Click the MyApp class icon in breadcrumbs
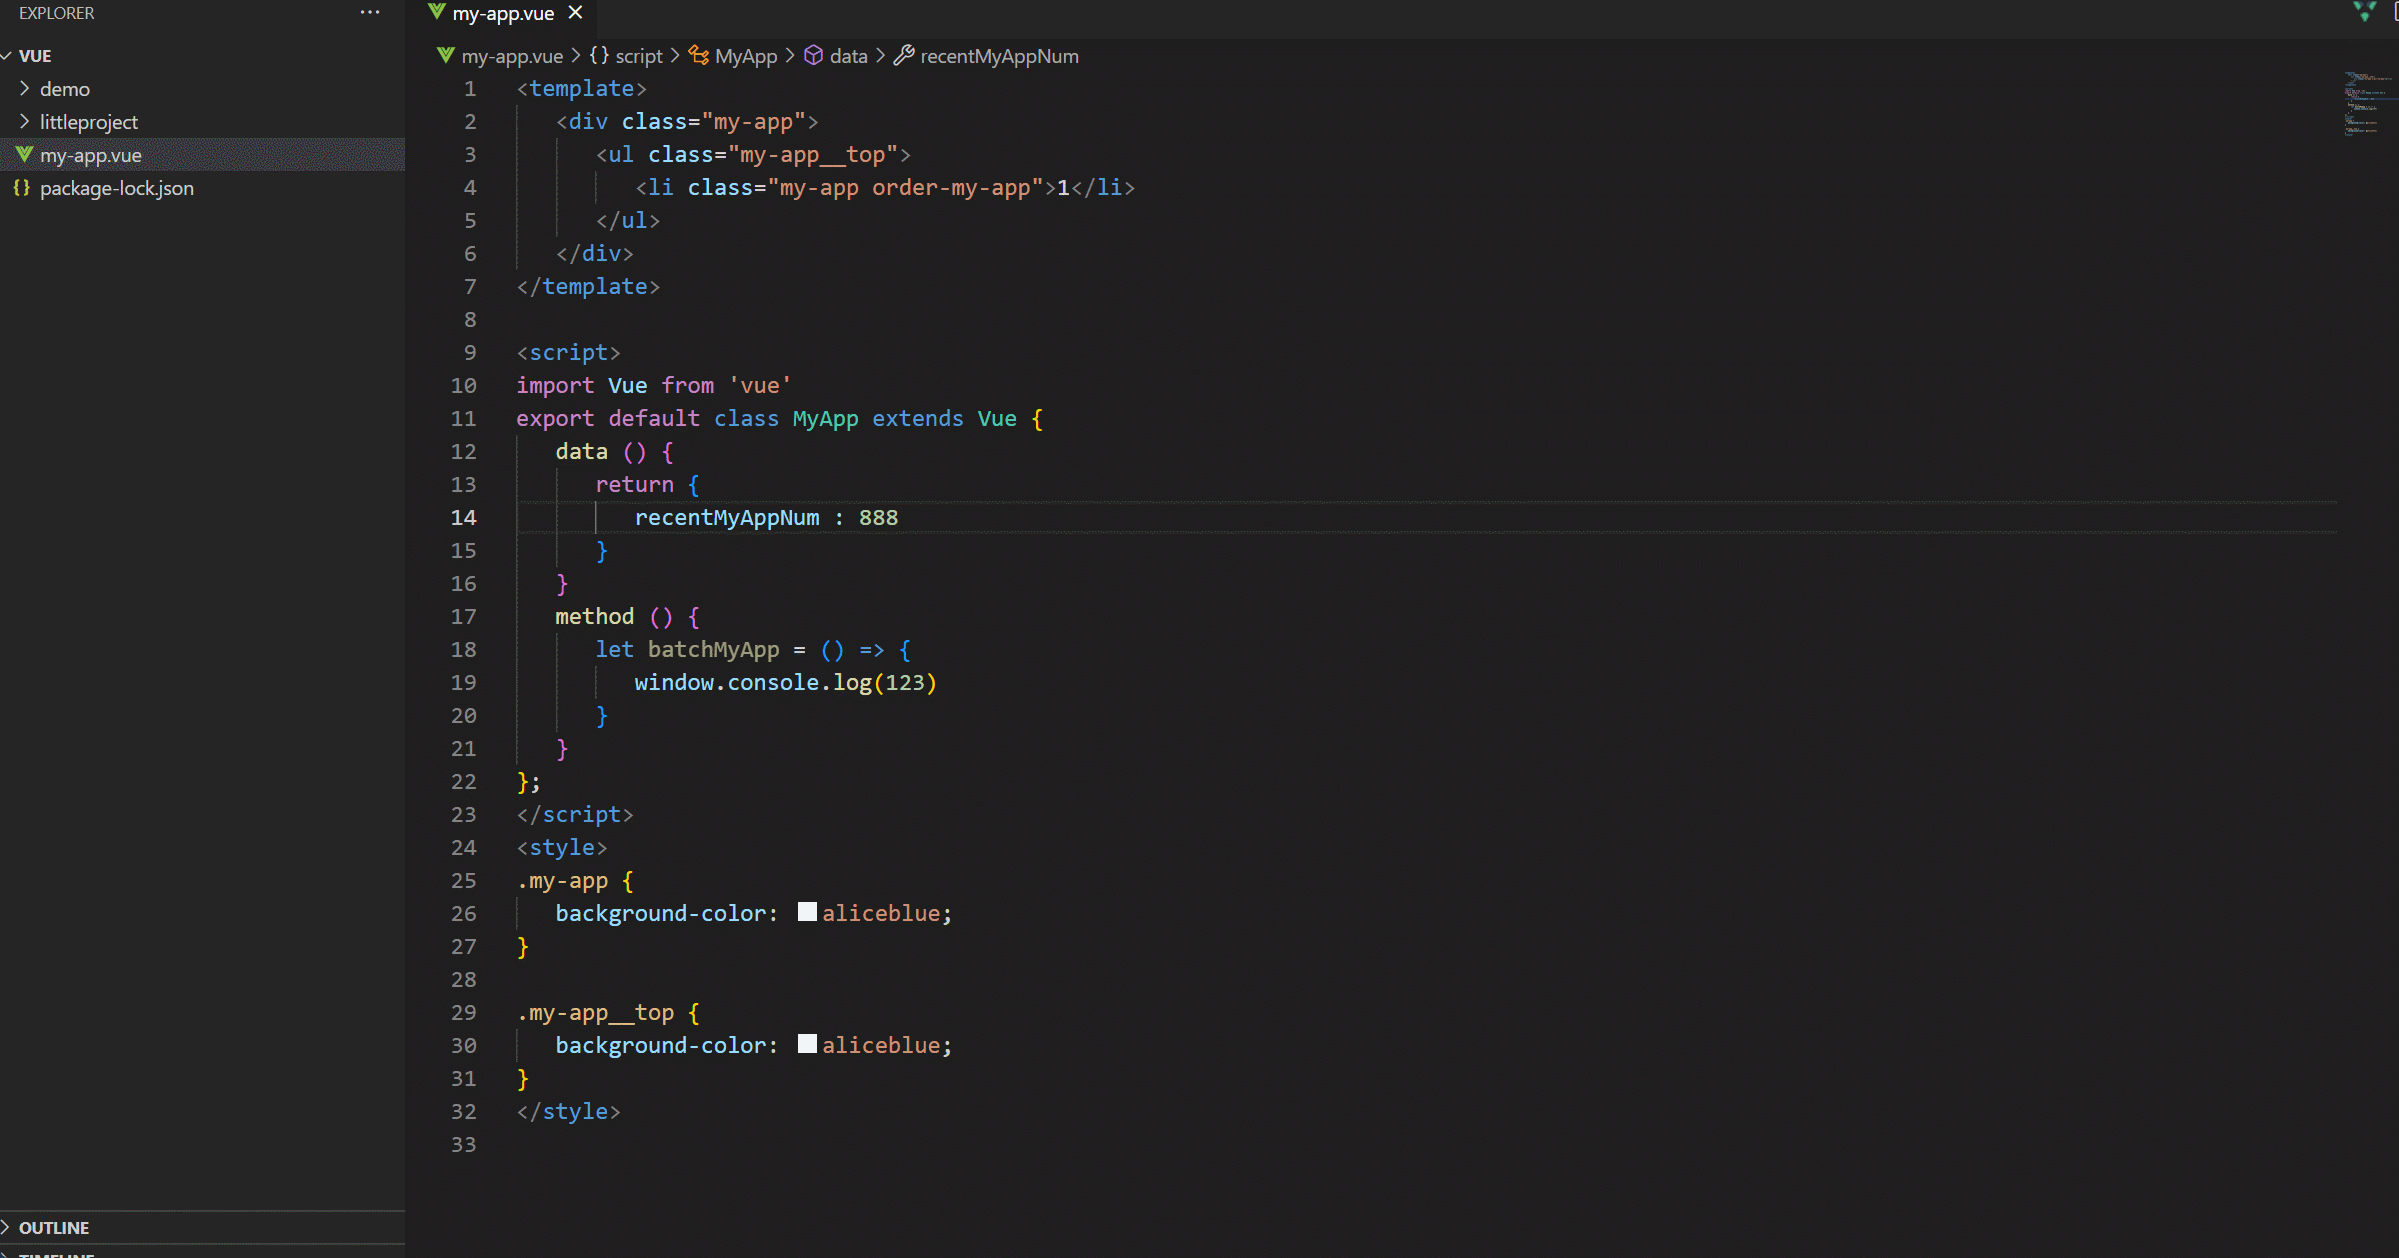The width and height of the screenshot is (2399, 1258). click(699, 56)
